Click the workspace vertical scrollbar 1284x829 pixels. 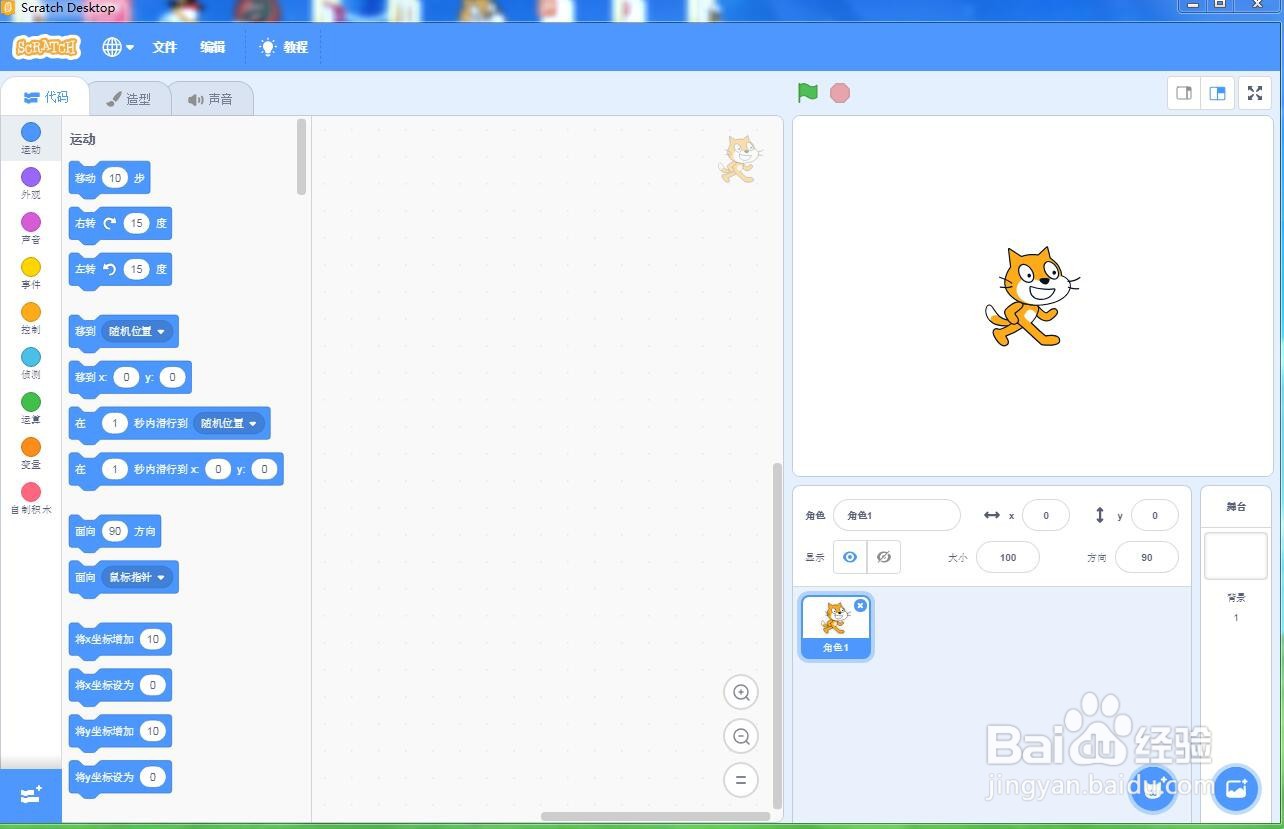tap(778, 635)
